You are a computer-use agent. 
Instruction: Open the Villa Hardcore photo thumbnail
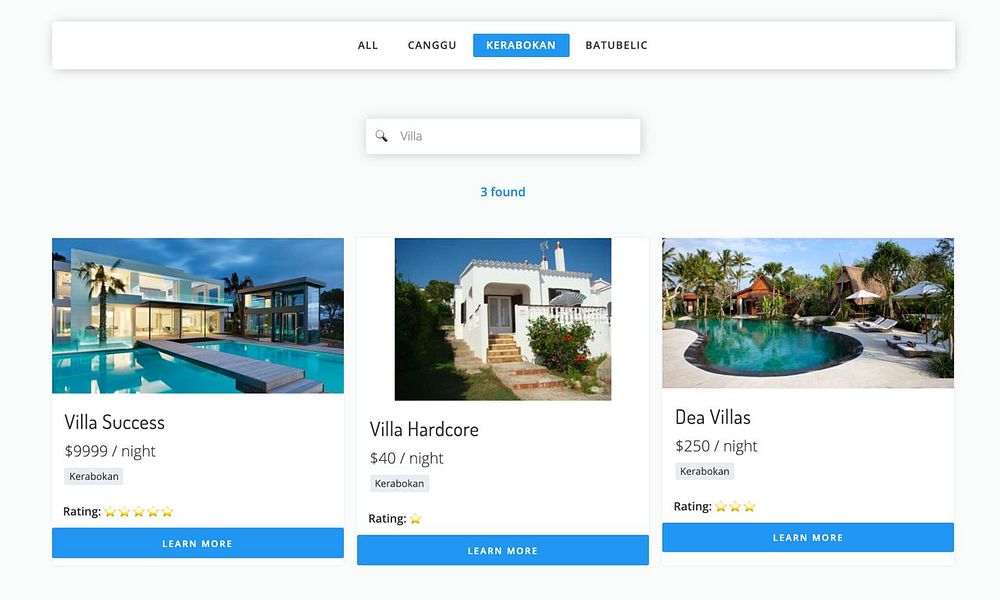point(503,319)
